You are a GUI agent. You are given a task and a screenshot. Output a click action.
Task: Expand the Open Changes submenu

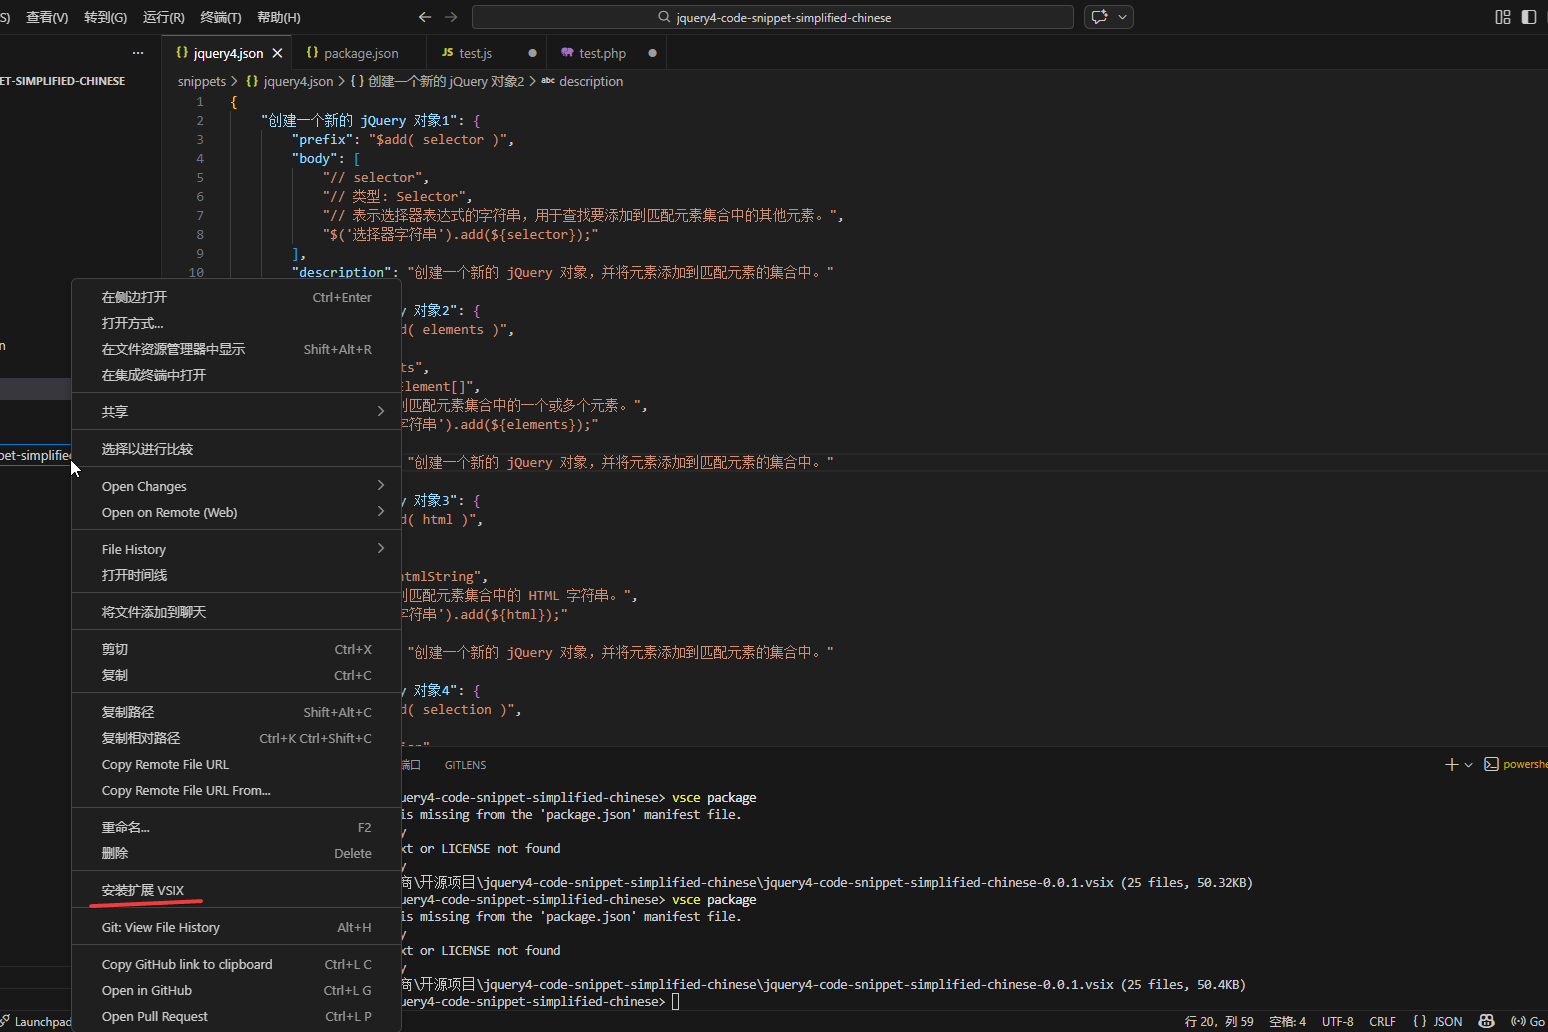click(236, 486)
